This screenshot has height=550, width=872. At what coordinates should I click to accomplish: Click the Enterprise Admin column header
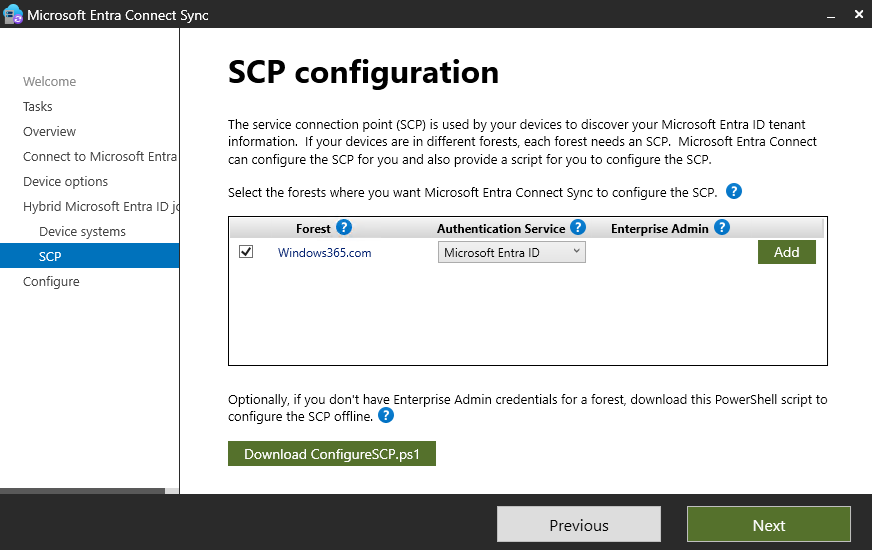pyautogui.click(x=660, y=229)
